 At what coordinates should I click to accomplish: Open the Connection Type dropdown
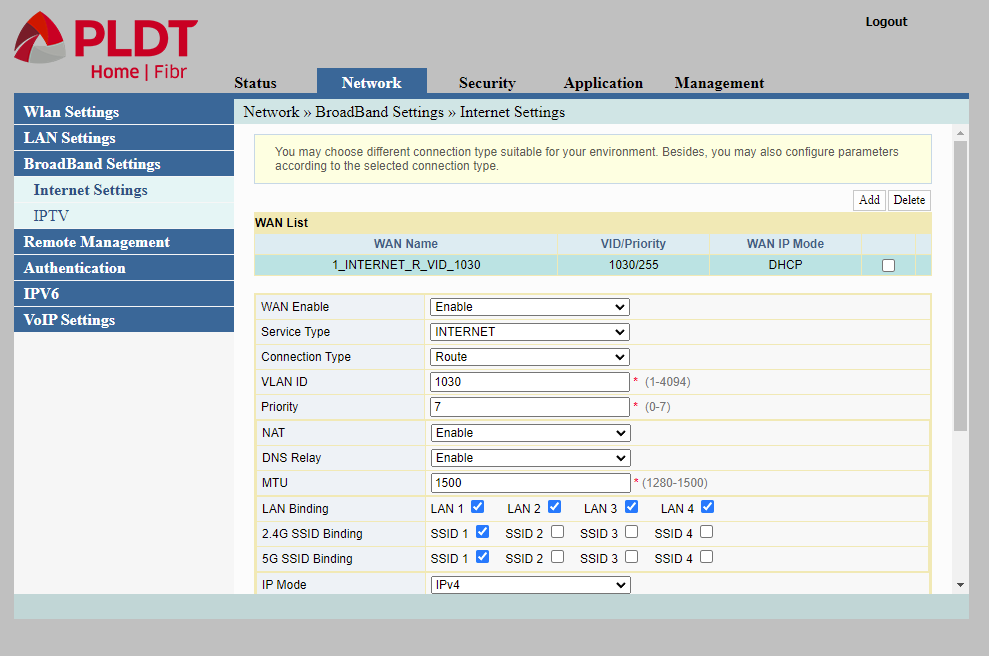pyautogui.click(x=529, y=356)
